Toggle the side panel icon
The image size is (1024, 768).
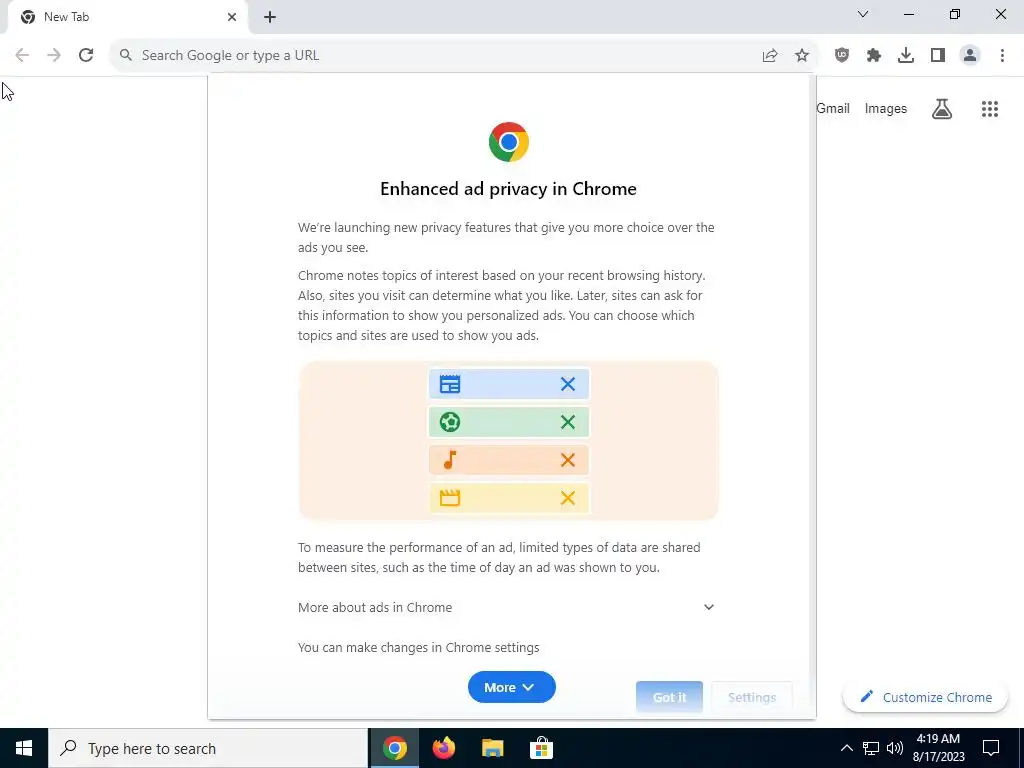click(x=938, y=56)
